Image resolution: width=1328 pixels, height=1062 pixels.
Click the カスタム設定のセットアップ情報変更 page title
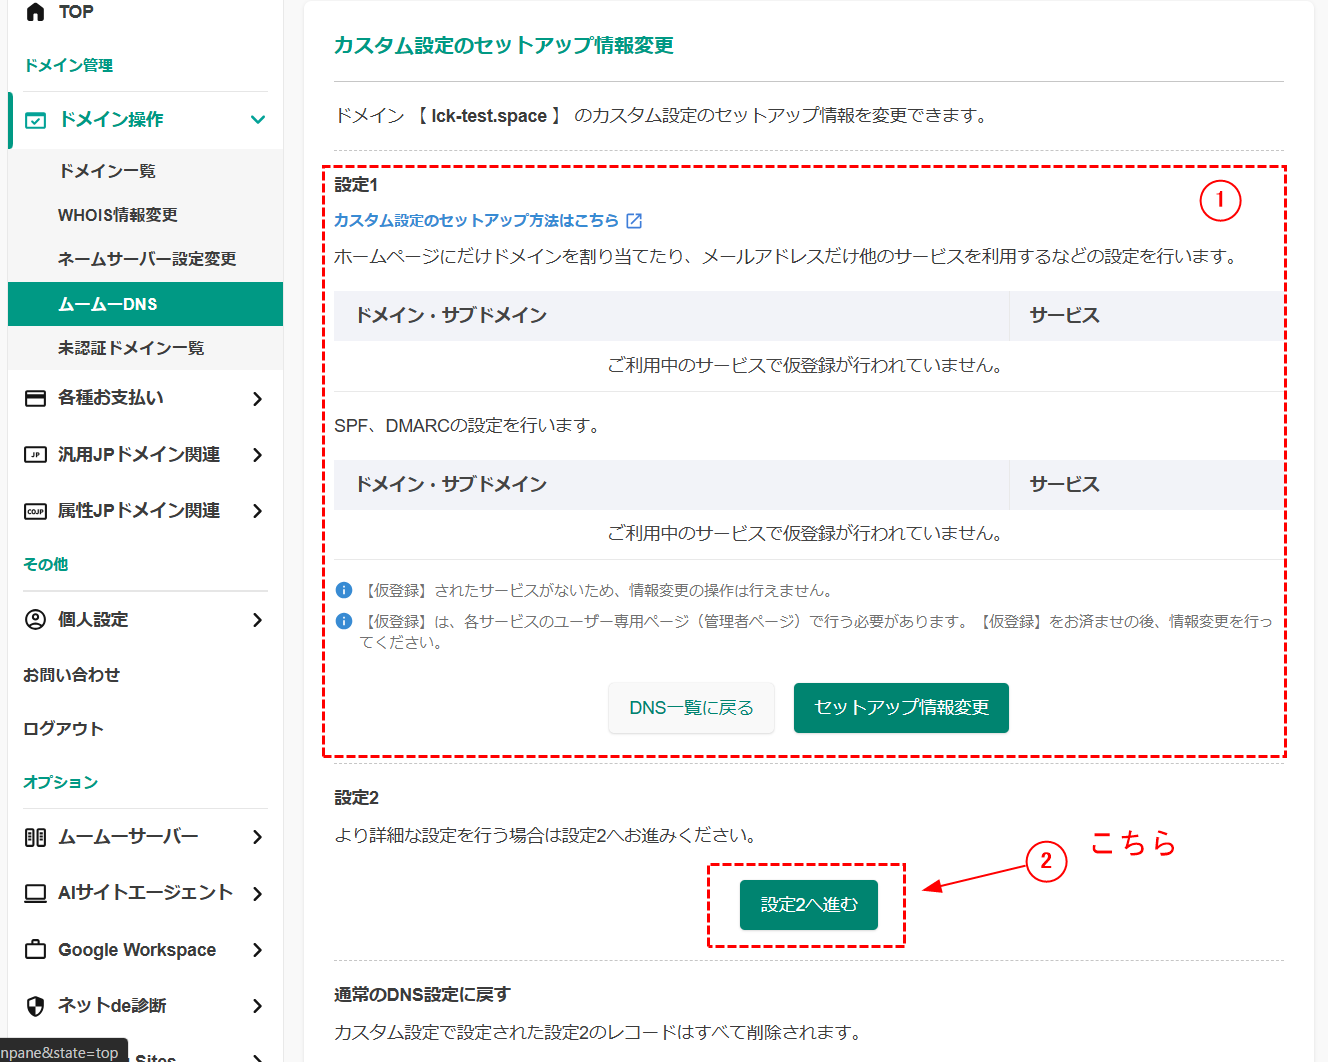(503, 46)
